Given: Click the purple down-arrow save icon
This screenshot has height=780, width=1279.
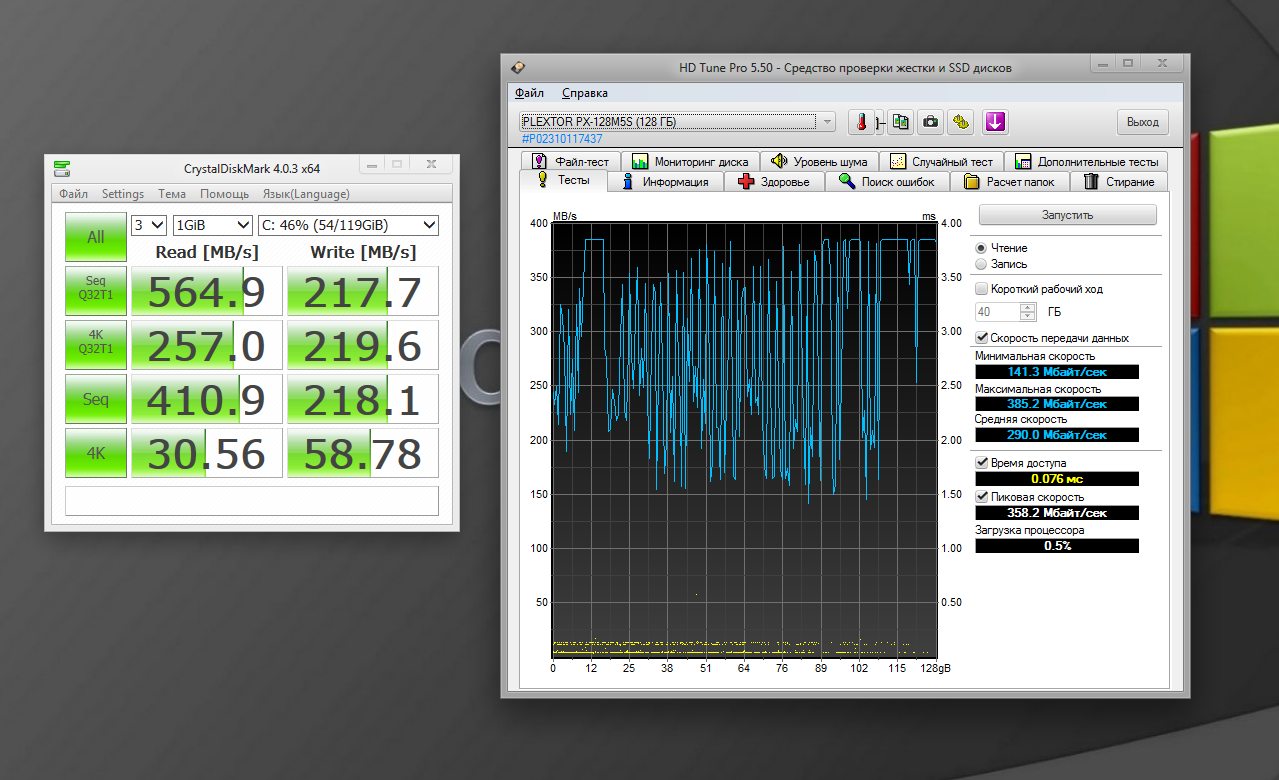Looking at the screenshot, I should pos(994,122).
